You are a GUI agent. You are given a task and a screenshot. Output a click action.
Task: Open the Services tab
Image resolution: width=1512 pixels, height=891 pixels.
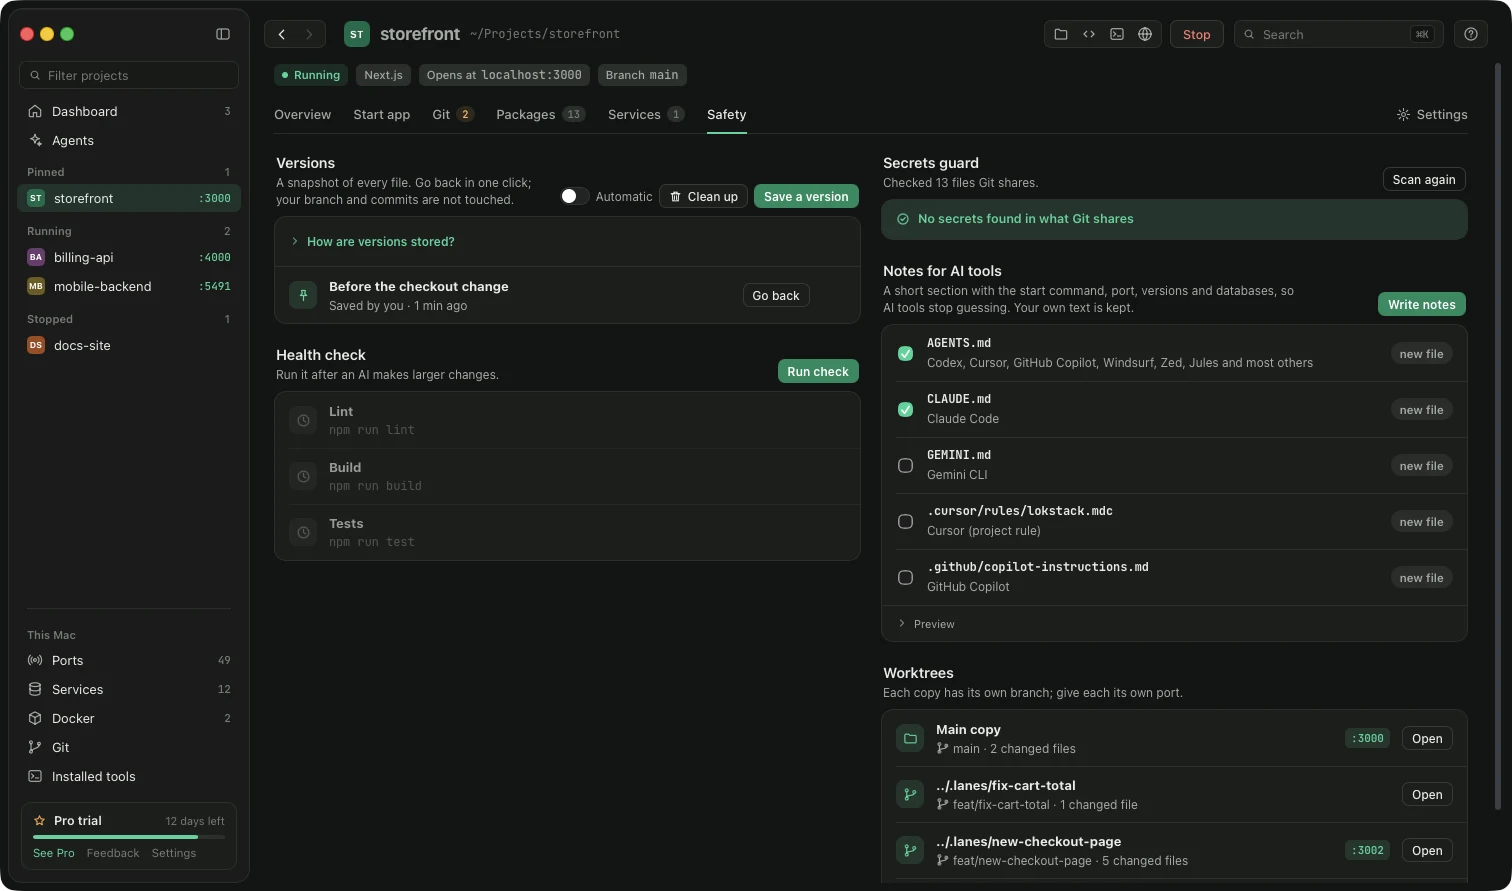tap(646, 115)
